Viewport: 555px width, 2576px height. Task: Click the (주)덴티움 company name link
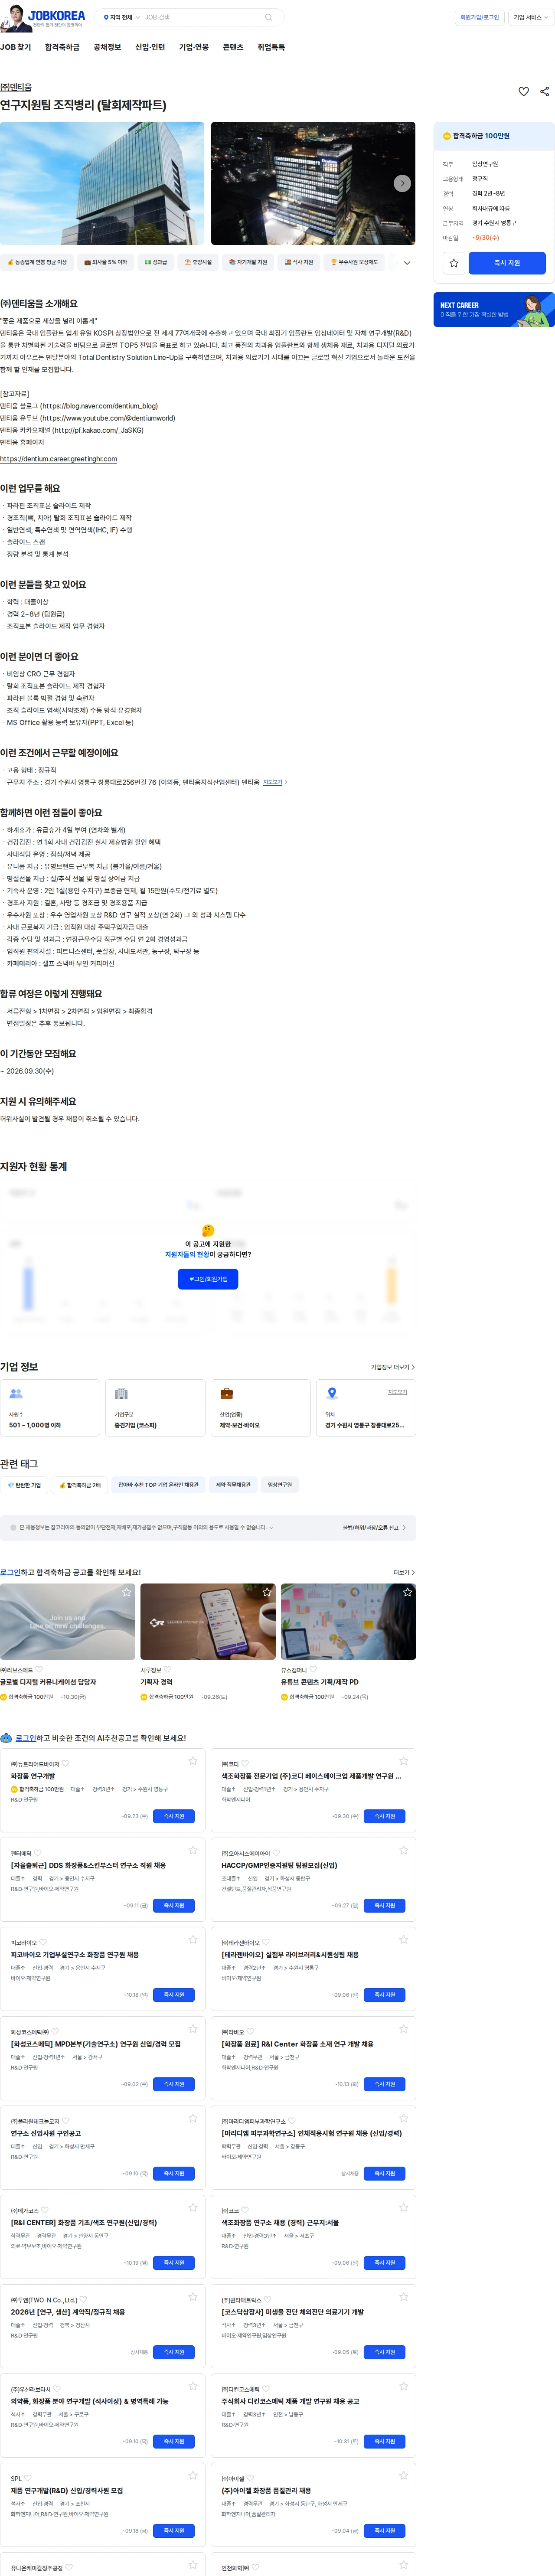[x=16, y=87]
